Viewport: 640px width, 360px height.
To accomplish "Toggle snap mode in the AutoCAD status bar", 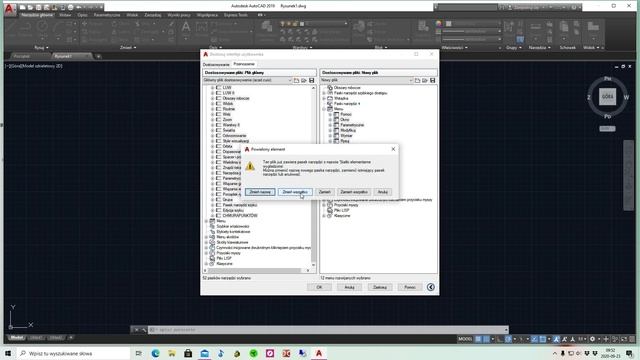I will (x=486, y=339).
